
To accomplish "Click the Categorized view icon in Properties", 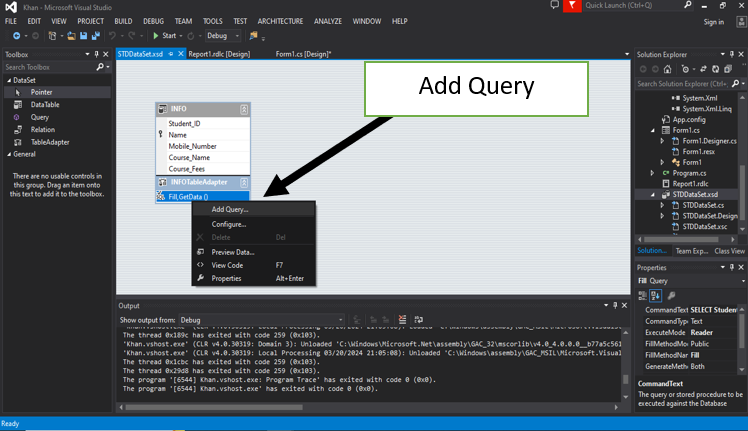I will 643,296.
